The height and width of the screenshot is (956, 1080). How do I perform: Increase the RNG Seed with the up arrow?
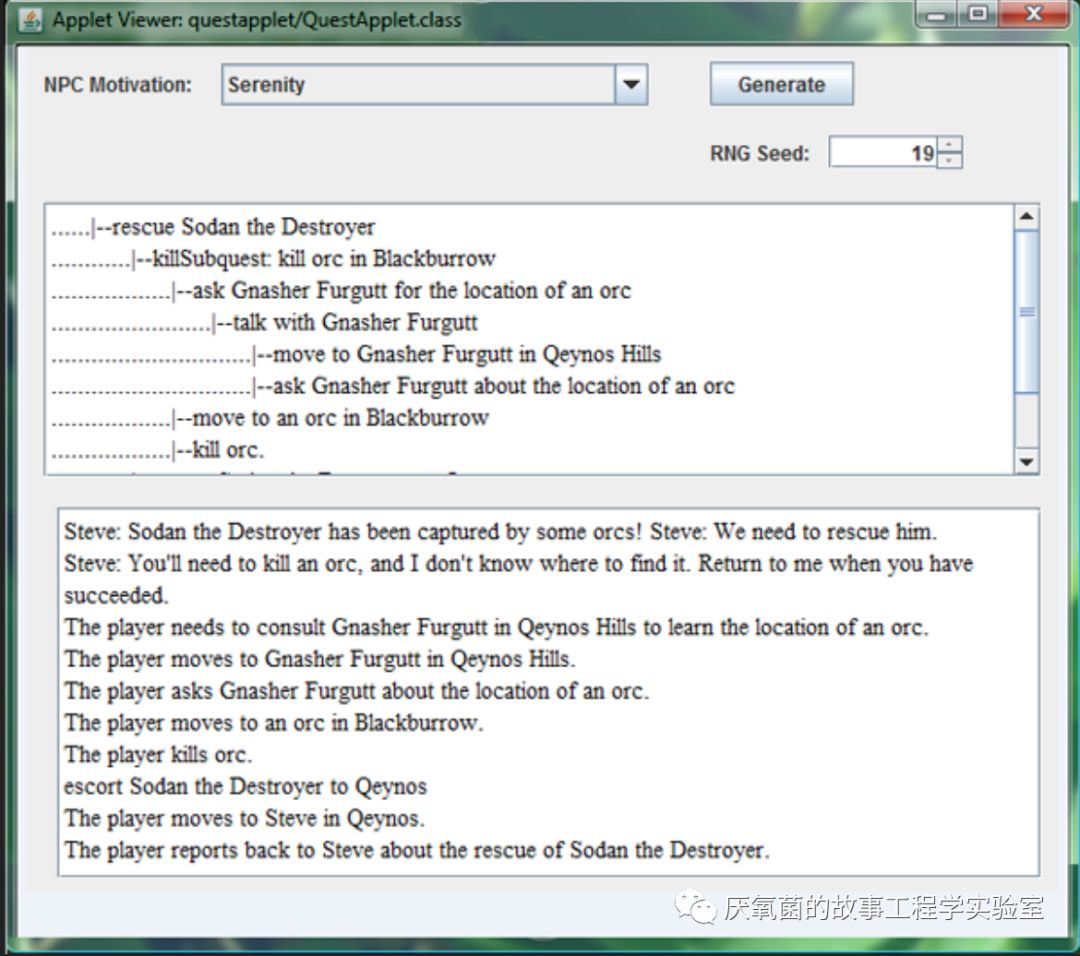click(949, 144)
